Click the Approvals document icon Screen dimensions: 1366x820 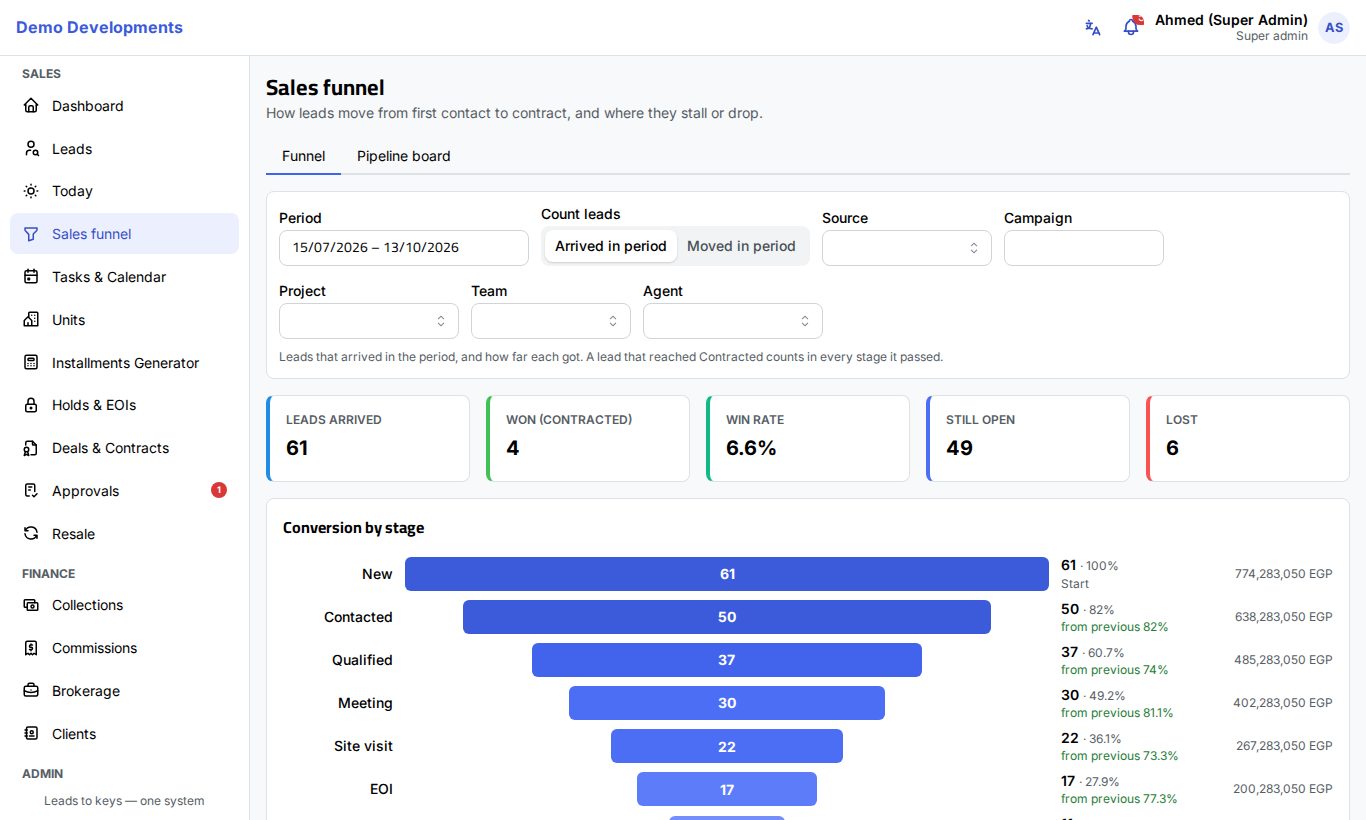(x=31, y=491)
